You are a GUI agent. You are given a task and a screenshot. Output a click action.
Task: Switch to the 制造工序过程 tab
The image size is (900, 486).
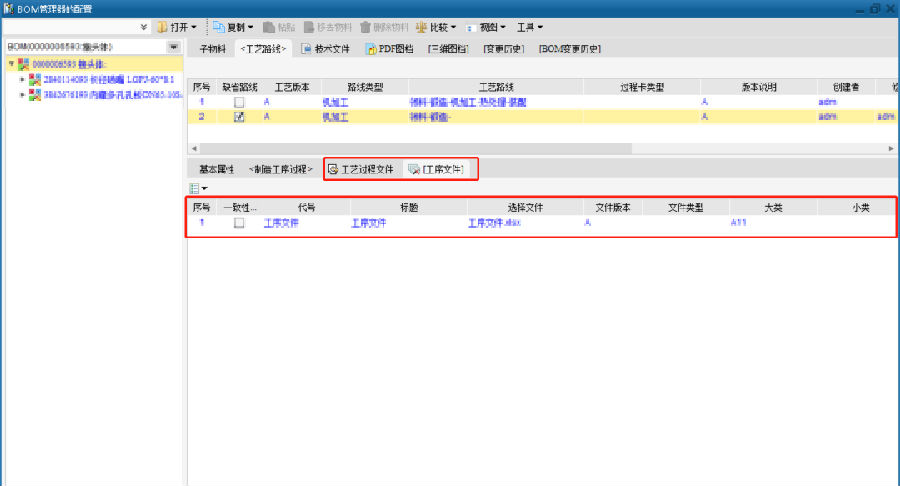tap(281, 169)
